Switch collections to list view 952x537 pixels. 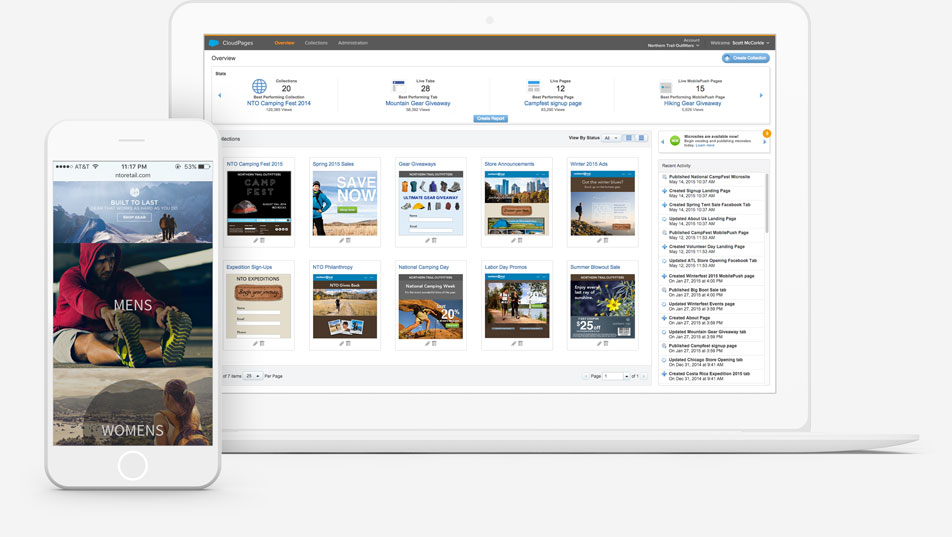(641, 138)
